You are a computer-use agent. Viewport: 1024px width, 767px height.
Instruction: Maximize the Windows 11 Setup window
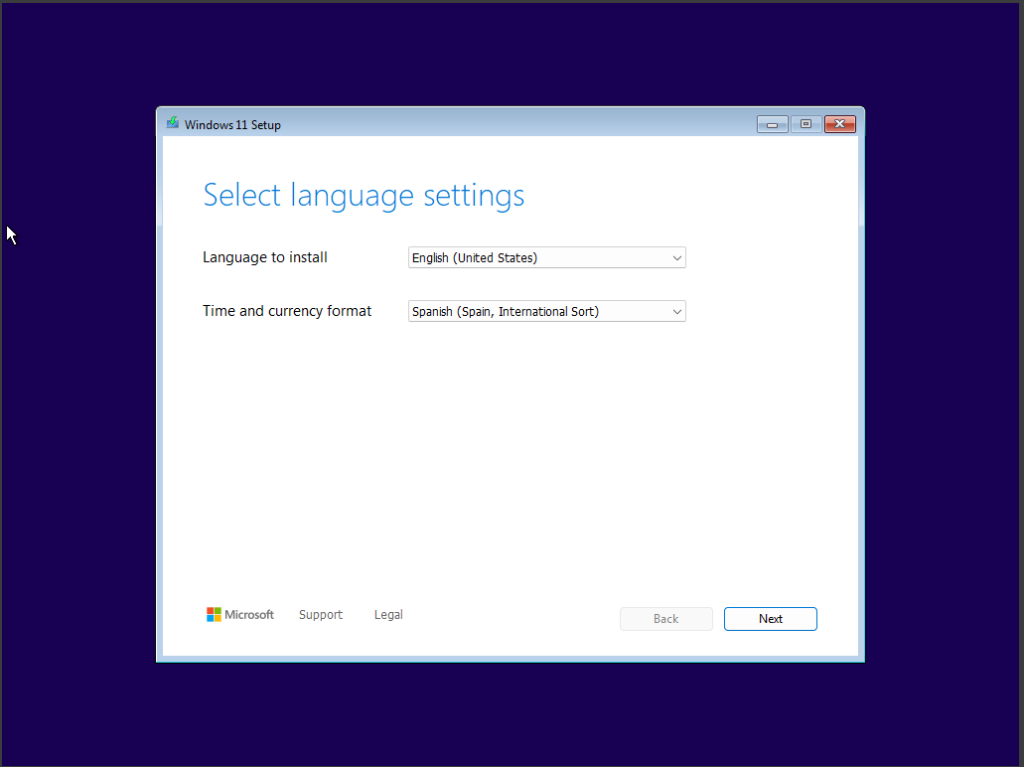click(806, 124)
